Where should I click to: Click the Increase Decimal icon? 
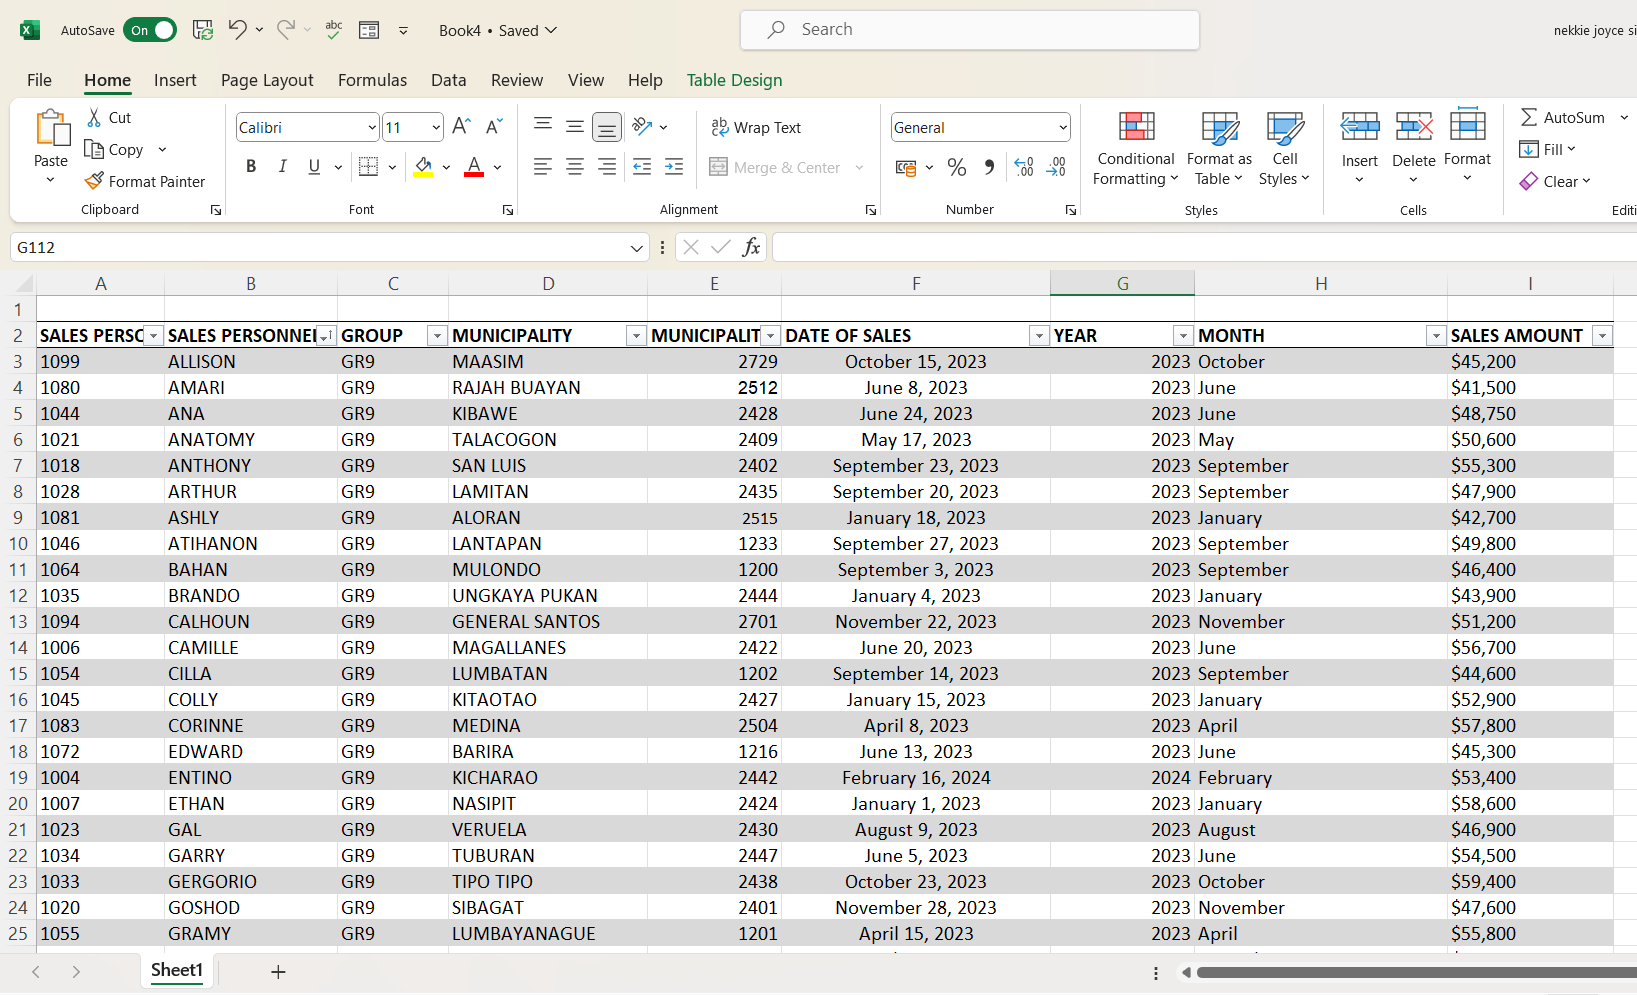(1023, 168)
